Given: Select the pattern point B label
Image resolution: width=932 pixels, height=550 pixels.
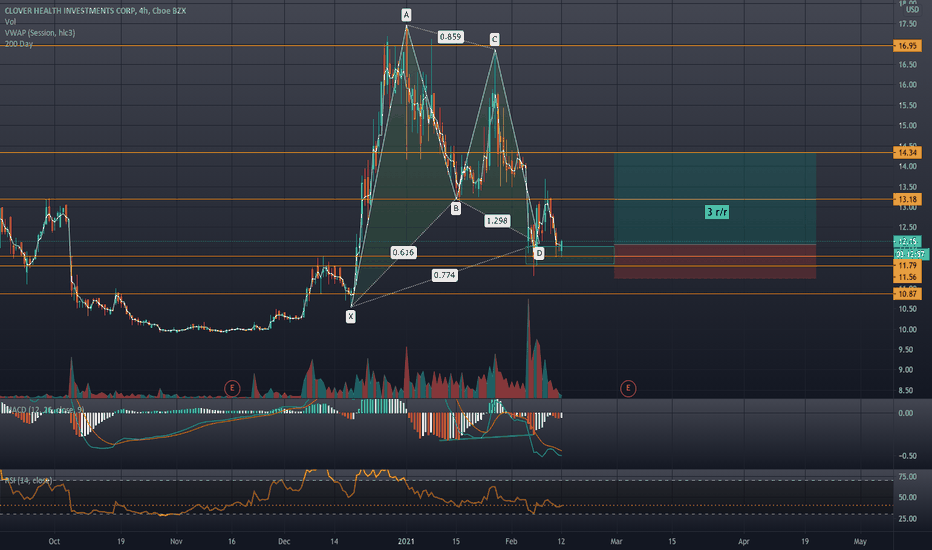Looking at the screenshot, I should (455, 209).
